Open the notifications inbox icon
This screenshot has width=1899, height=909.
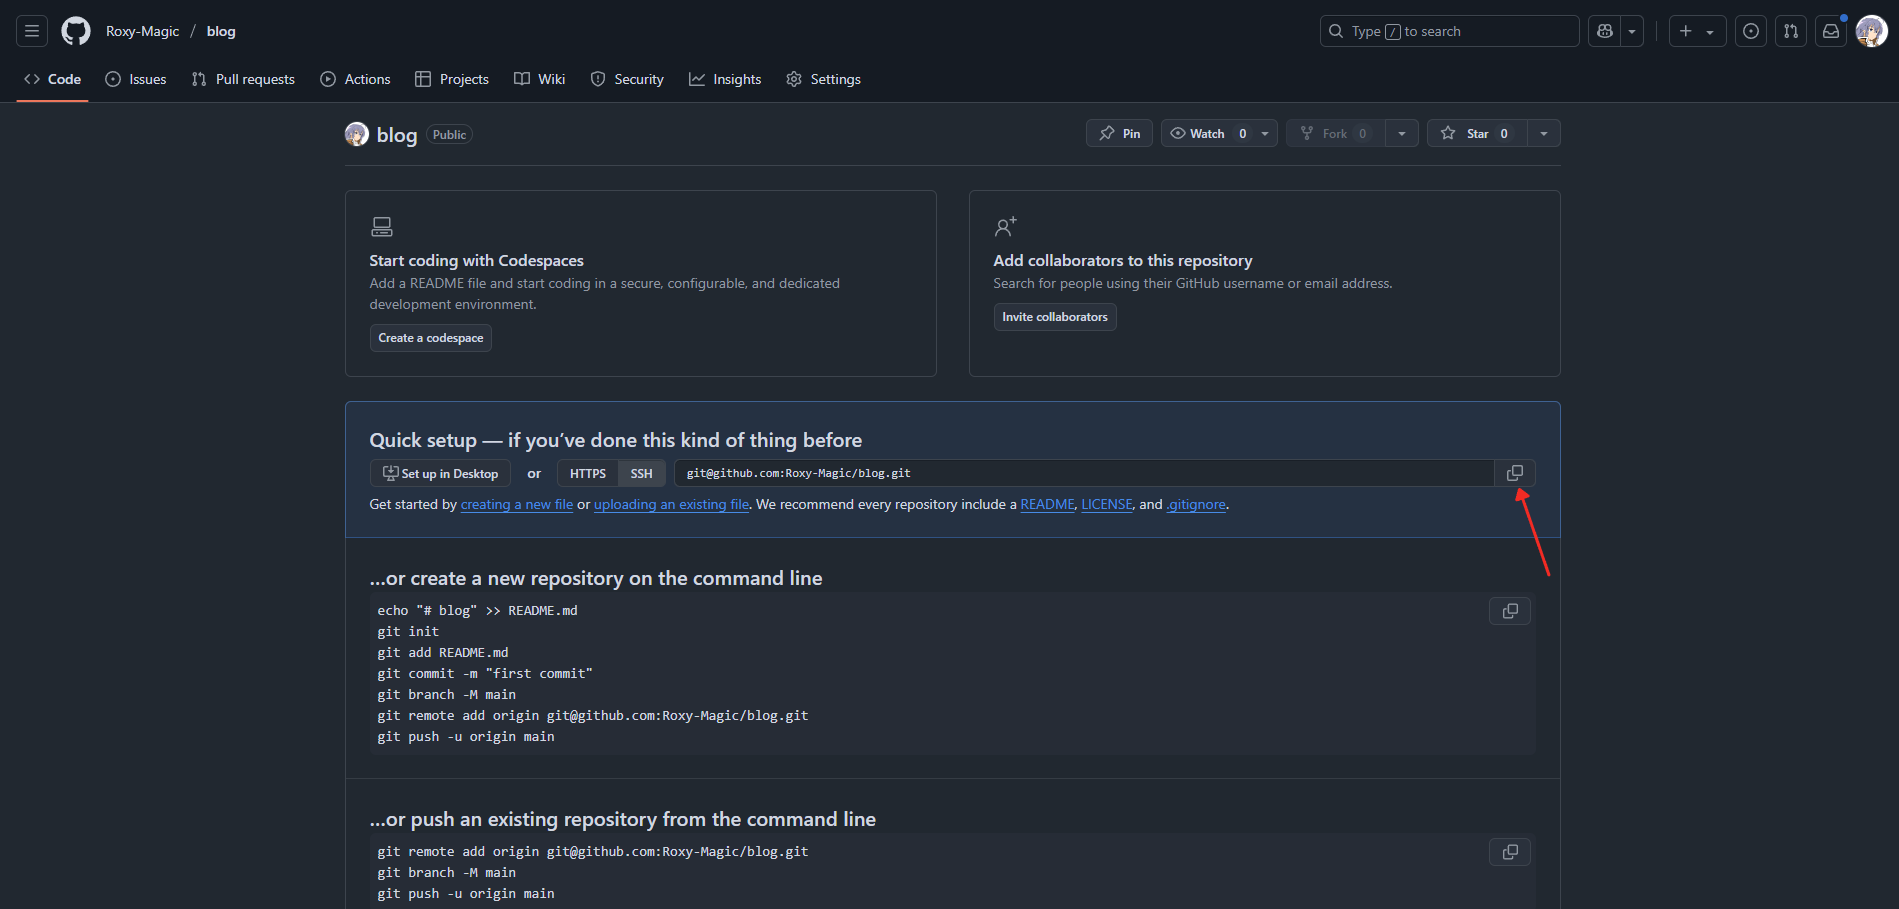(1831, 31)
